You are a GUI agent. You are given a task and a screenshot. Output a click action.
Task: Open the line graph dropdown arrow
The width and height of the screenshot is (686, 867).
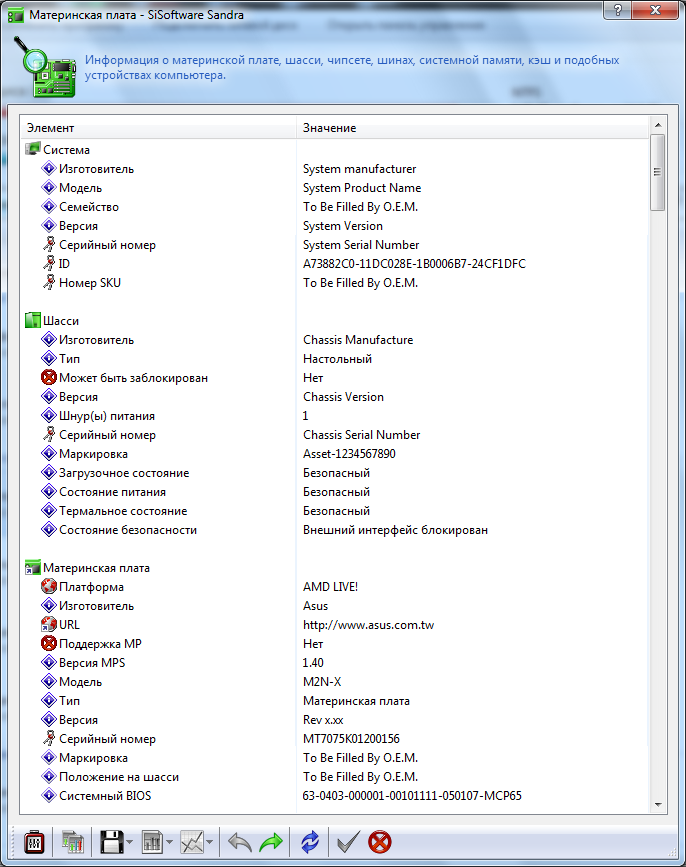pos(210,843)
